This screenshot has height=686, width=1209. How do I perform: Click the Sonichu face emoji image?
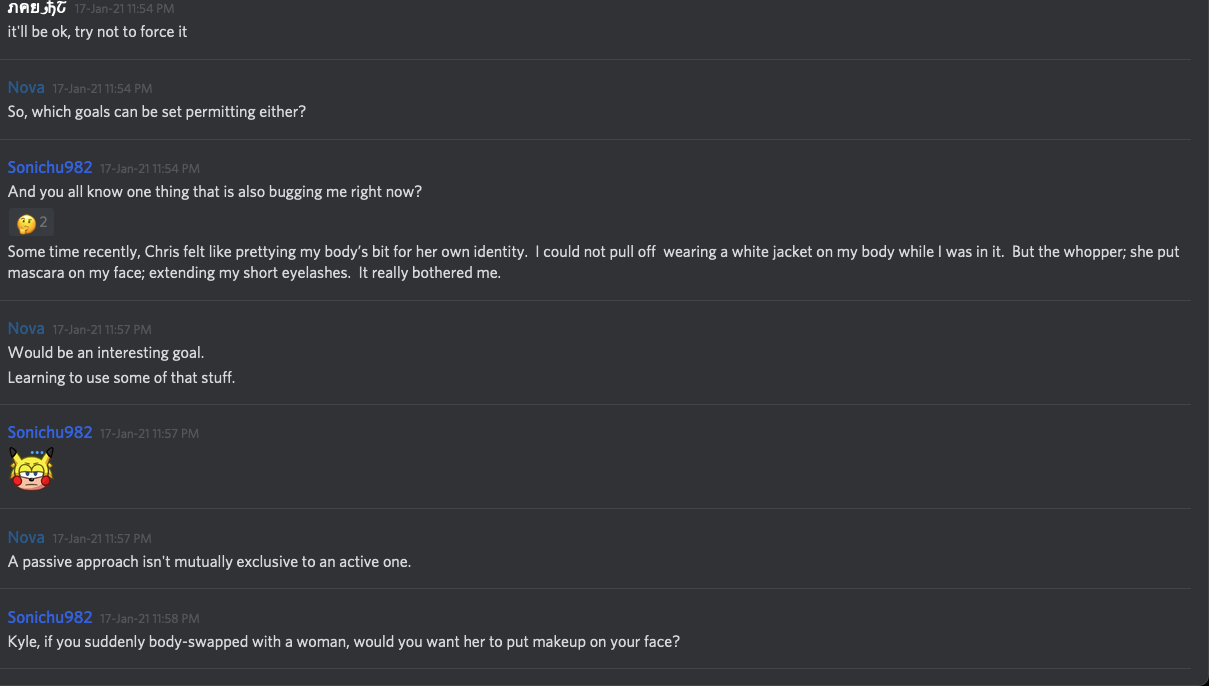[31, 468]
